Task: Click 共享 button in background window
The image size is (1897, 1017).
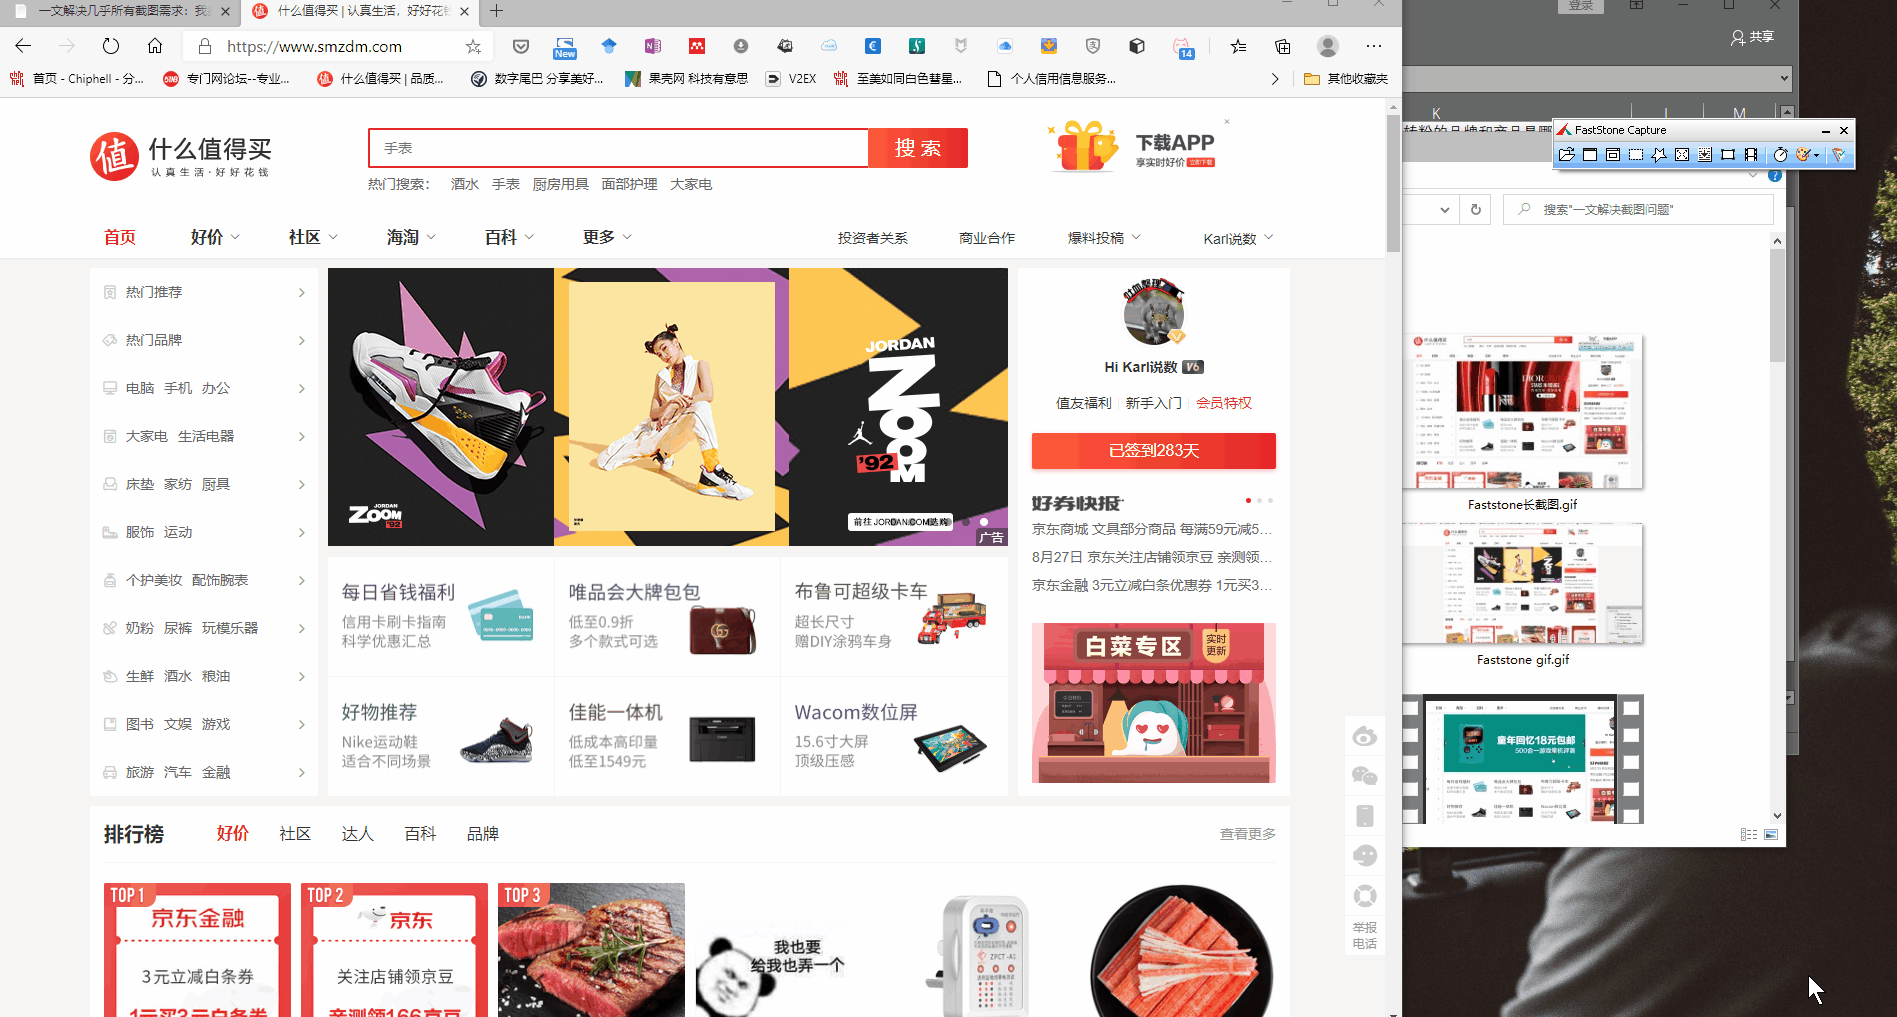Action: coord(1752,37)
